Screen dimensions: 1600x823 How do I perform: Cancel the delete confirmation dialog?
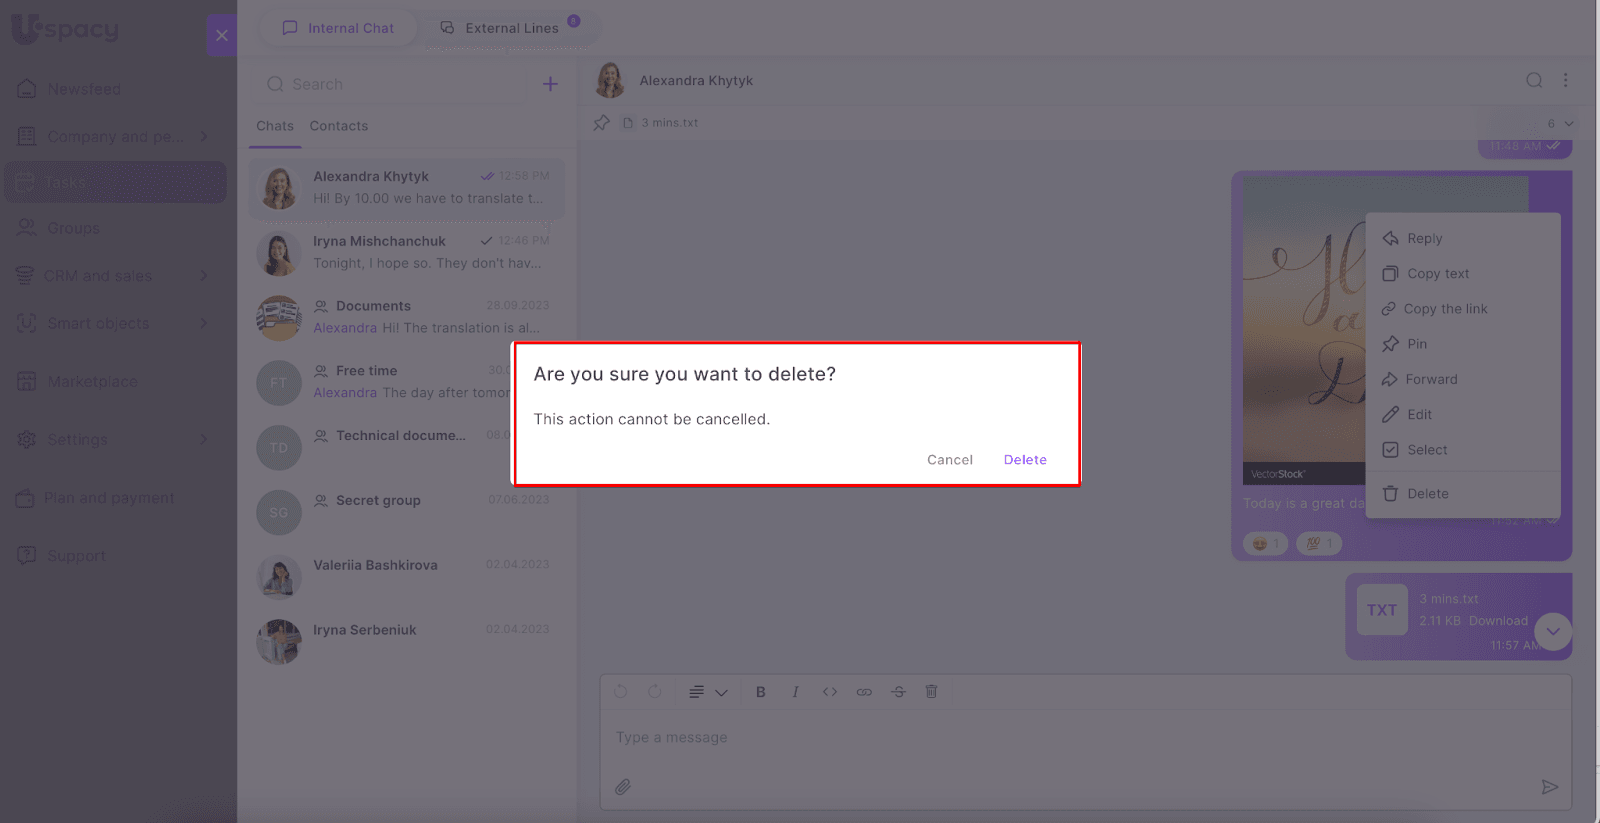click(949, 460)
